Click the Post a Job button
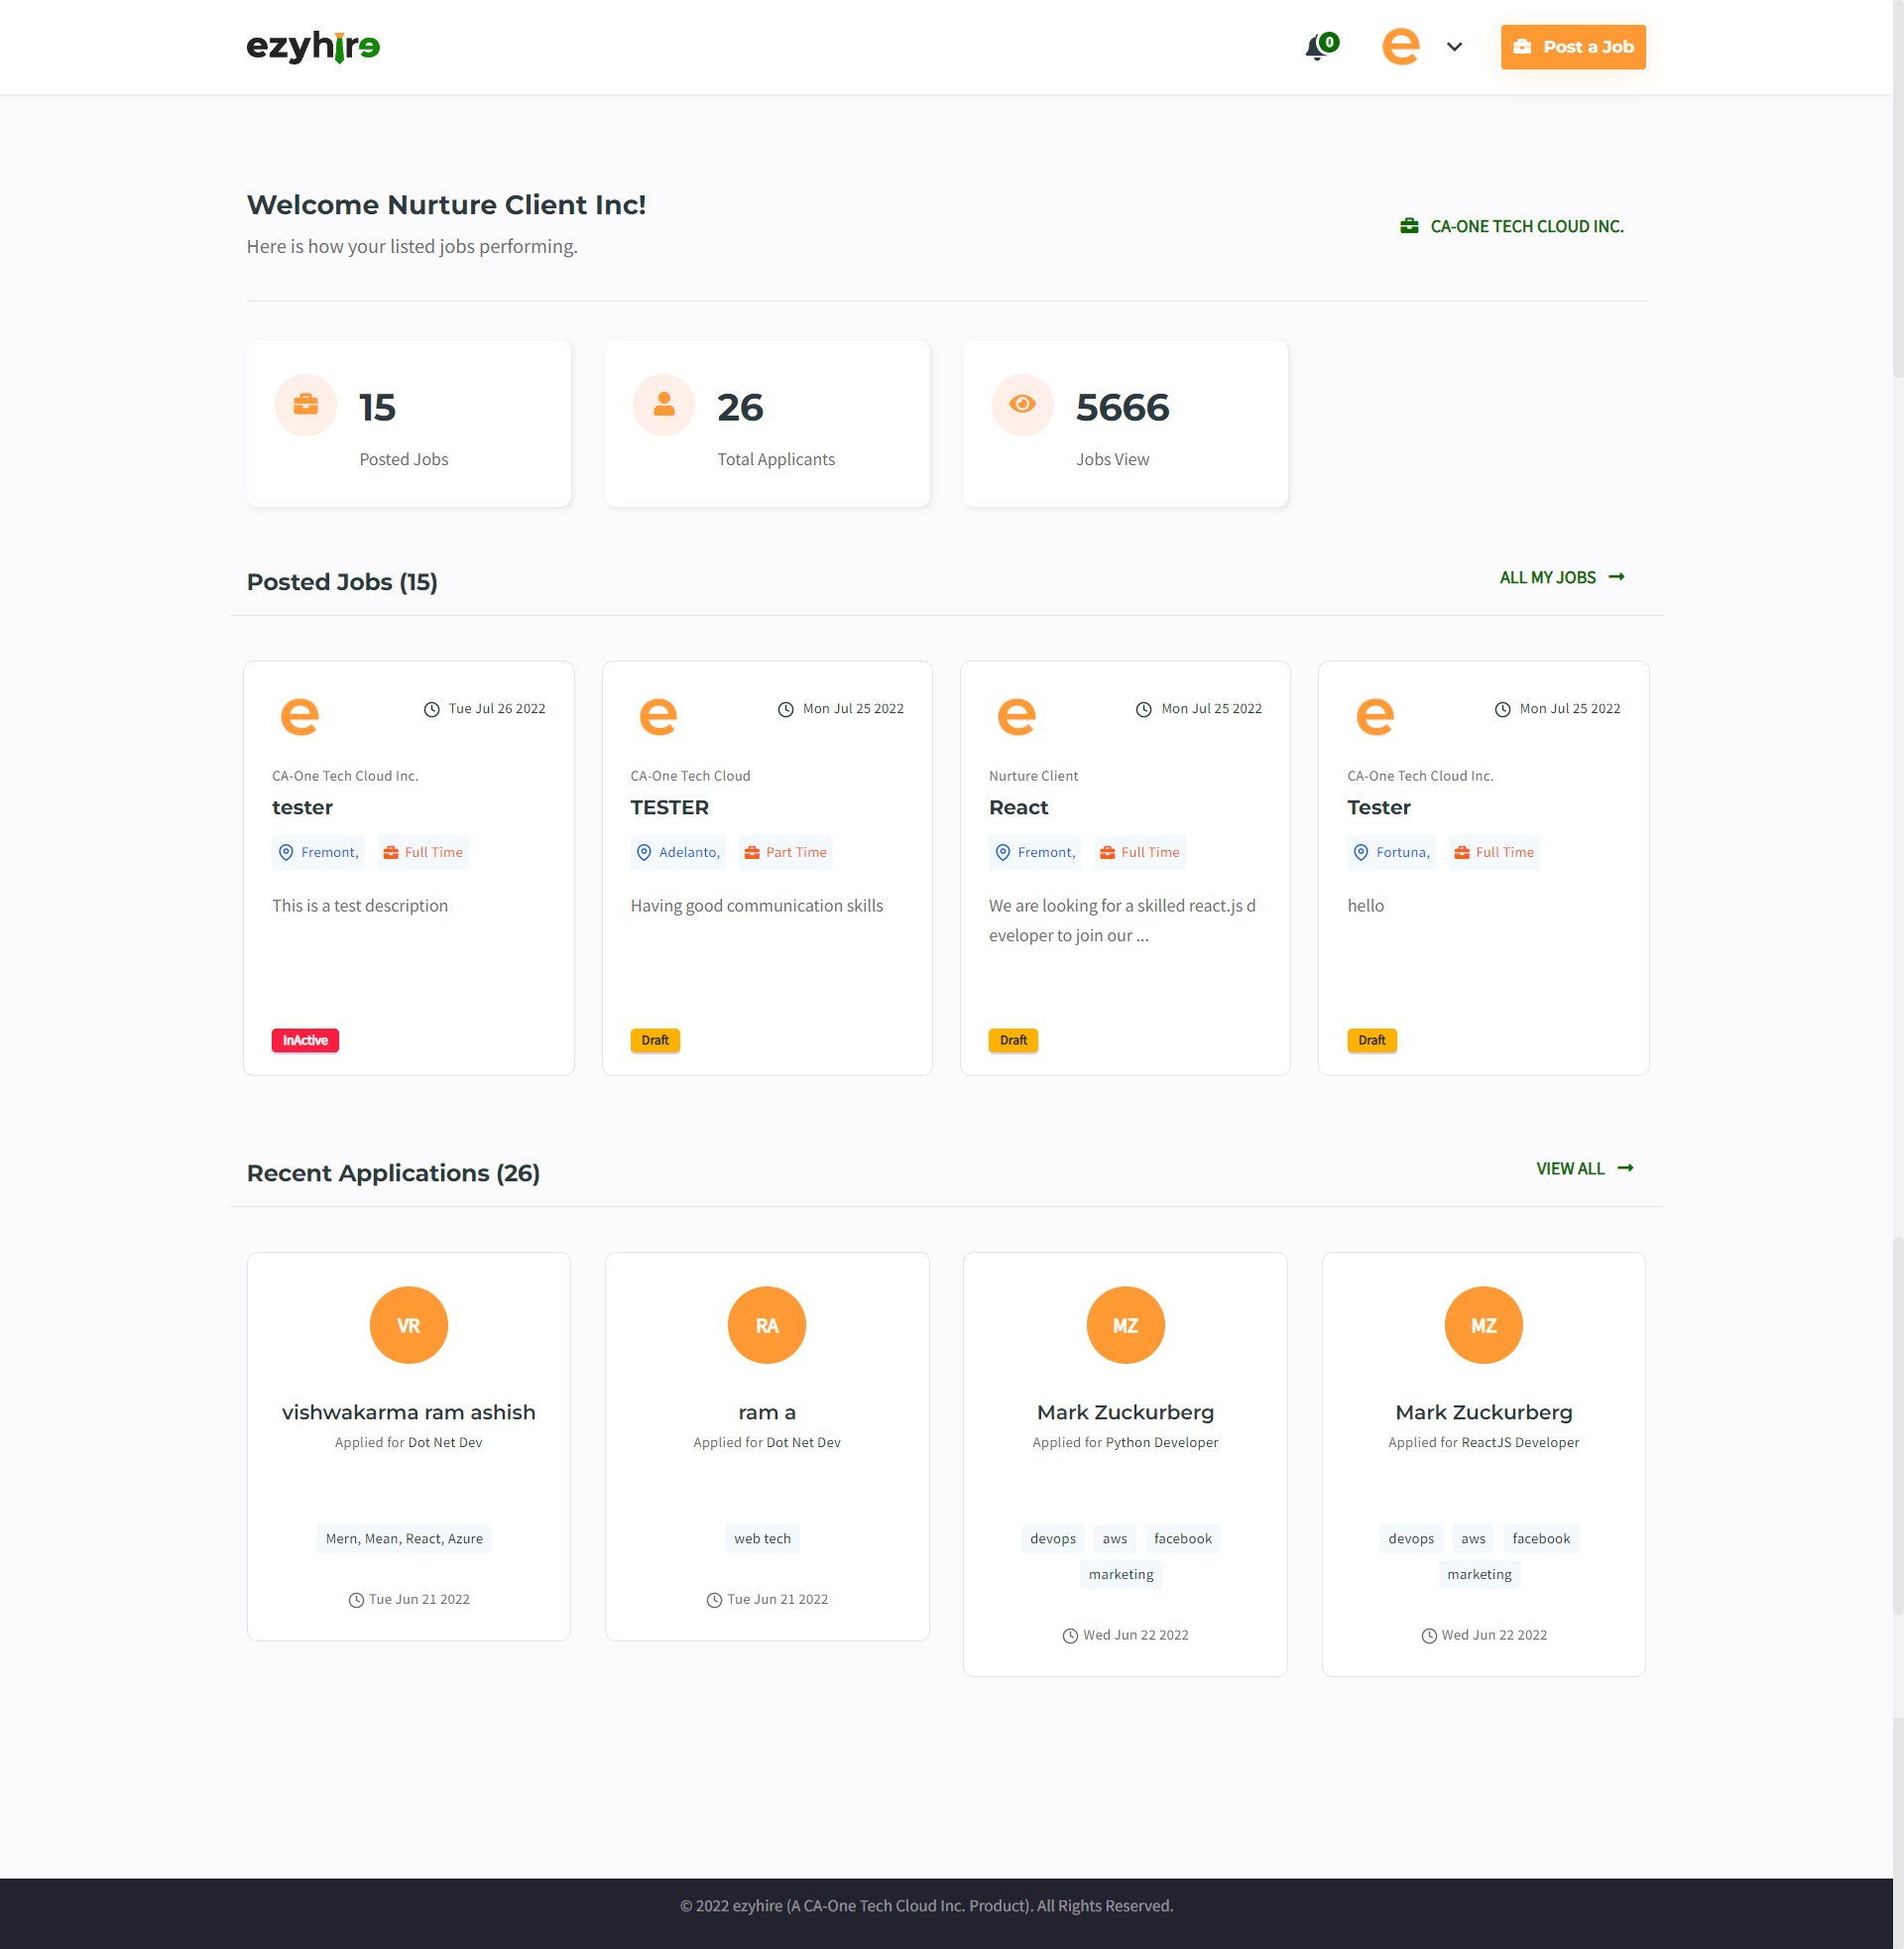The width and height of the screenshot is (1904, 1949). pos(1572,46)
